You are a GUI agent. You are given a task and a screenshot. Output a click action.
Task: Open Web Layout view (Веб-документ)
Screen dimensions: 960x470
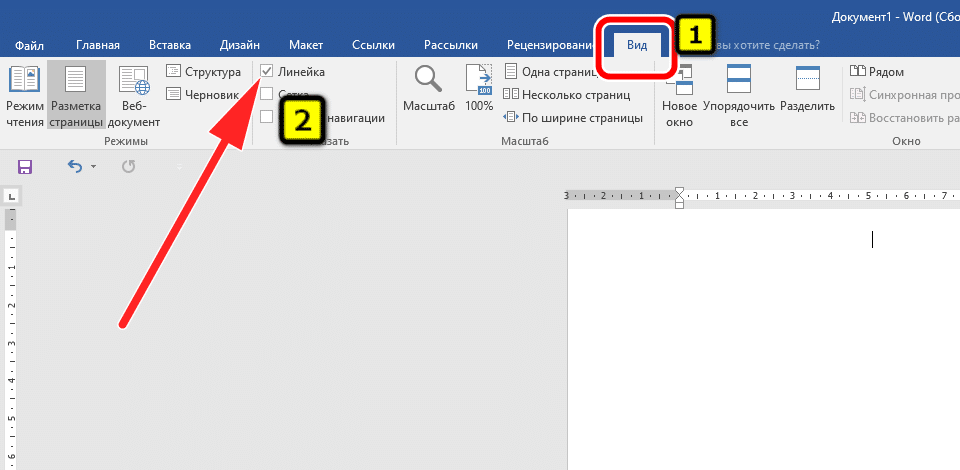coord(134,95)
